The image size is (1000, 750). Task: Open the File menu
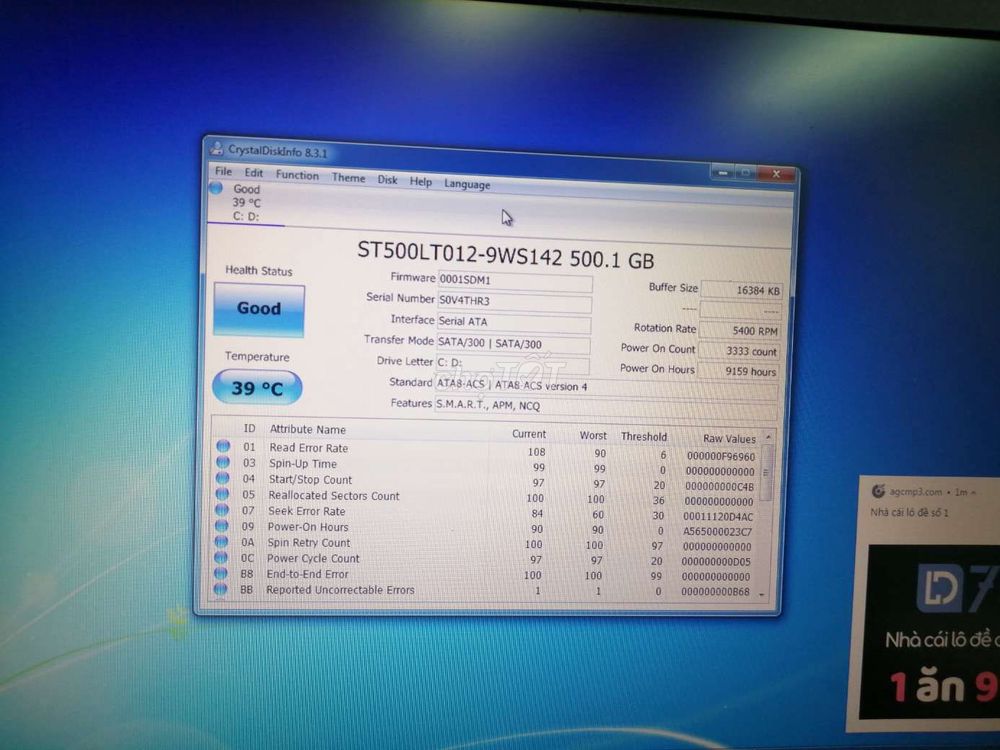[x=223, y=171]
